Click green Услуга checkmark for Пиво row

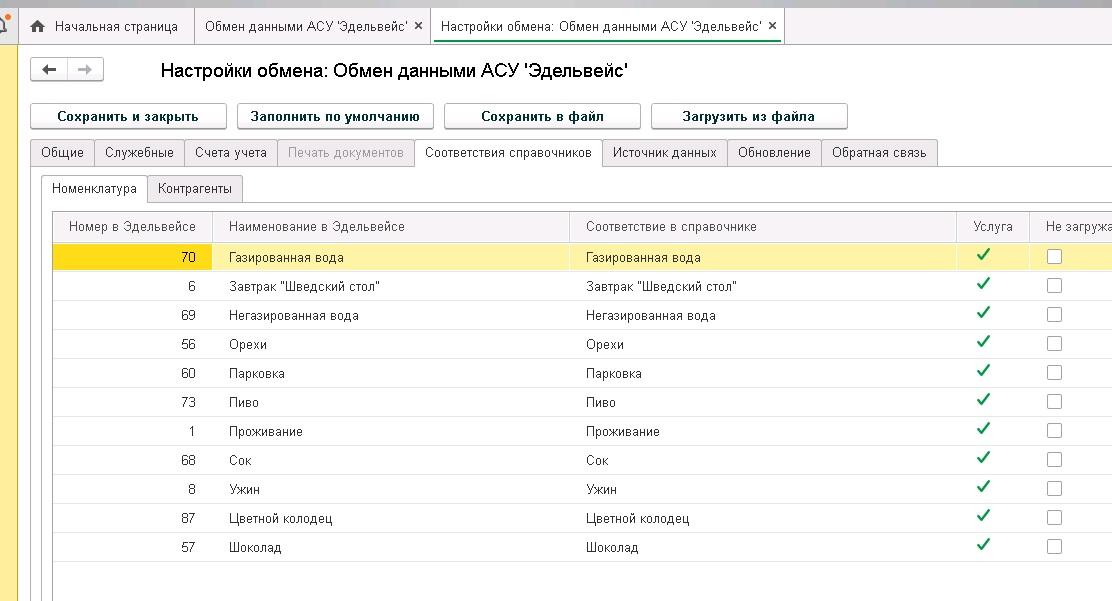tap(983, 401)
